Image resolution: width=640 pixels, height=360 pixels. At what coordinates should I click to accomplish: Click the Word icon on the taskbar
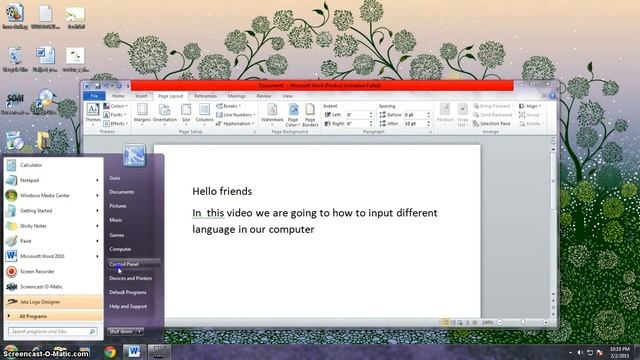coord(133,351)
